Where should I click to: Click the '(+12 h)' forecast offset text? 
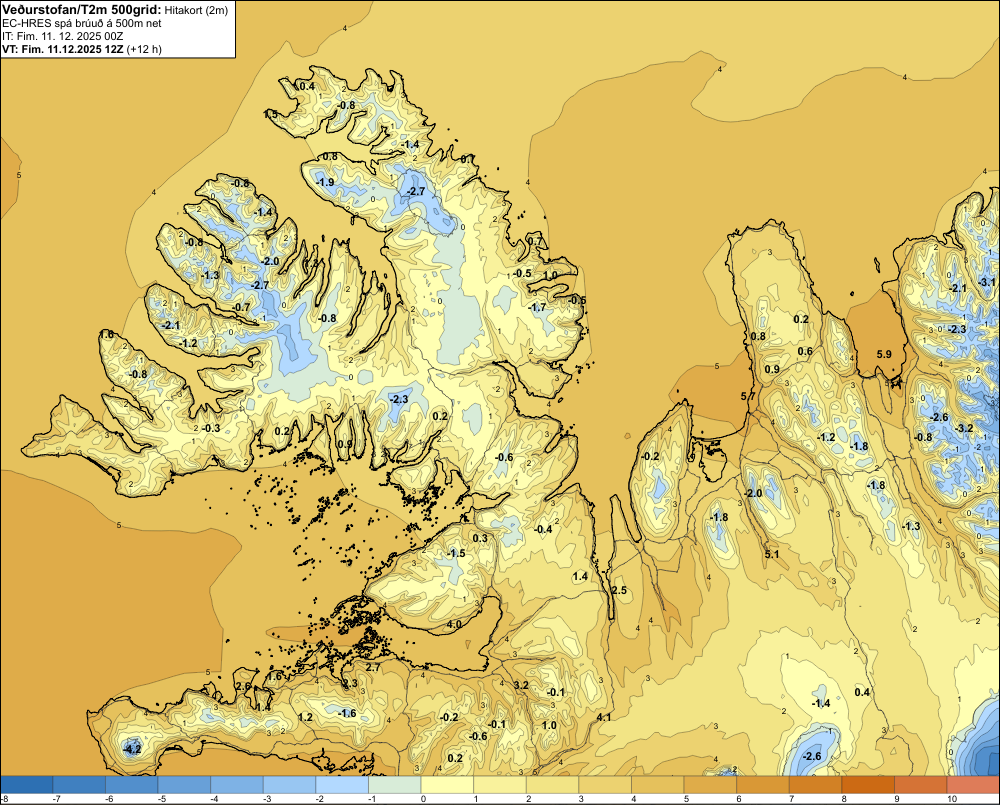[145, 49]
